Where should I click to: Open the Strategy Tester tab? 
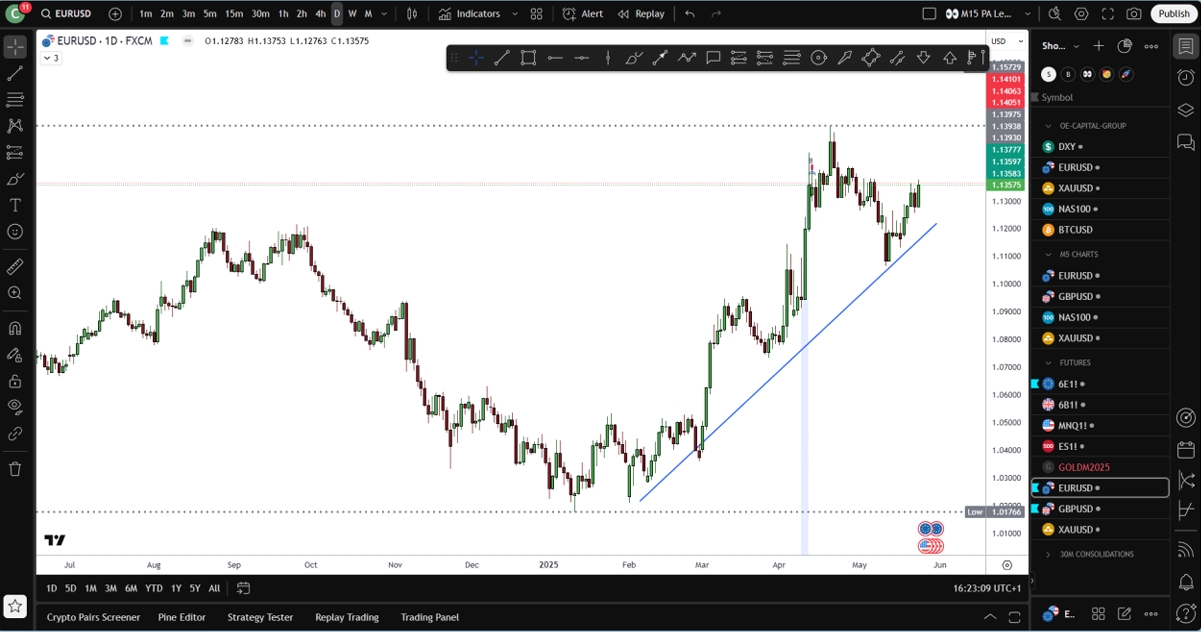click(x=260, y=617)
